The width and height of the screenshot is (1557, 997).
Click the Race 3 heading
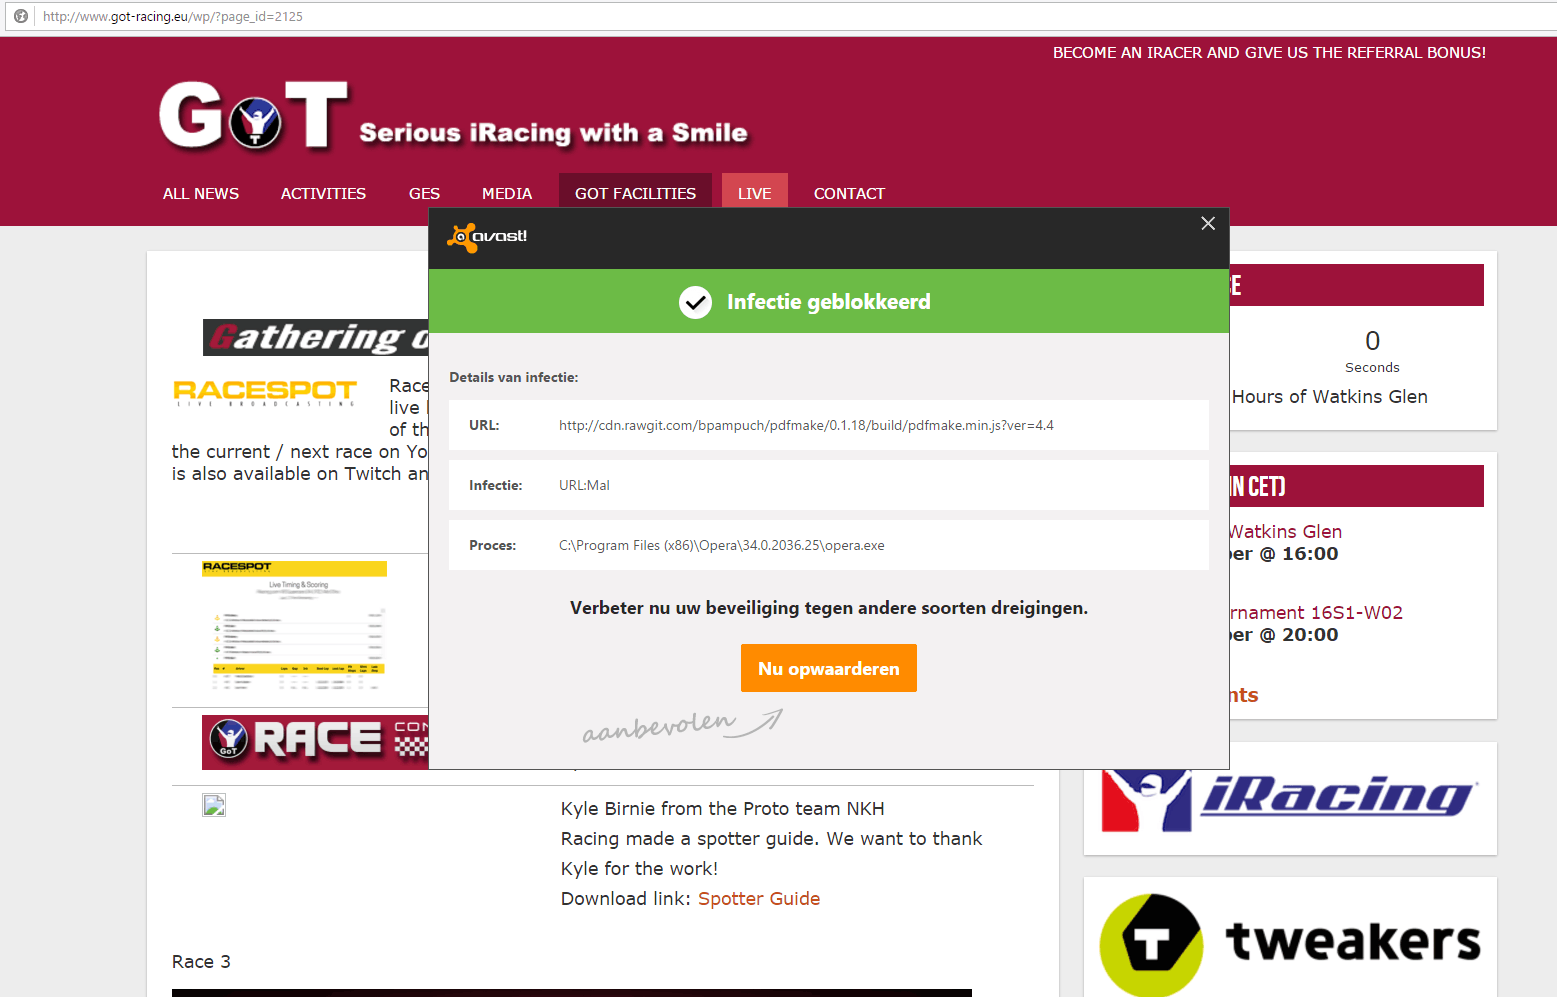pyautogui.click(x=201, y=962)
